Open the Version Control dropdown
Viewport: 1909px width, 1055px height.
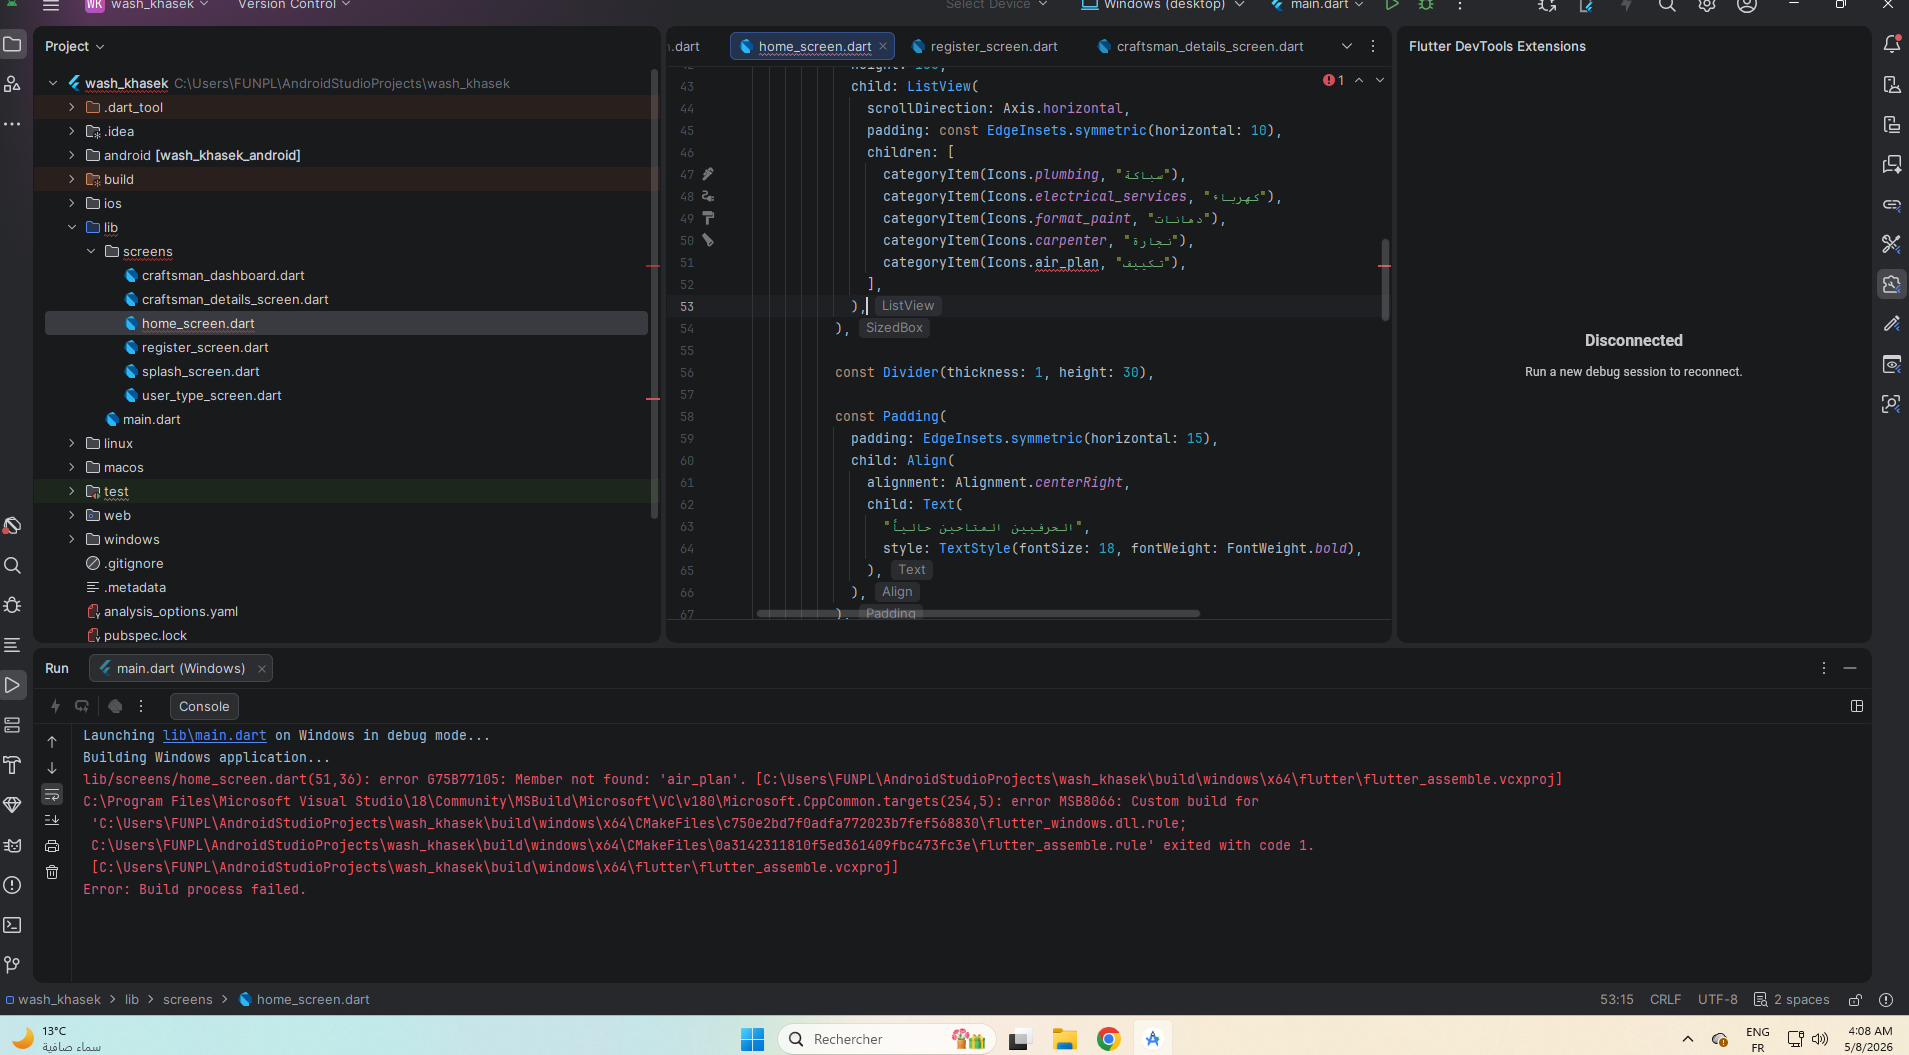(294, 5)
